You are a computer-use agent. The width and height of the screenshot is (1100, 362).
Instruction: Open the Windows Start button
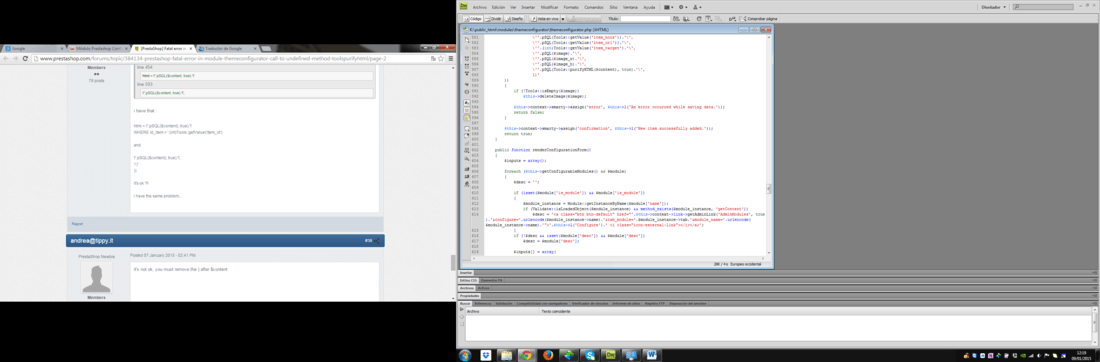465,356
